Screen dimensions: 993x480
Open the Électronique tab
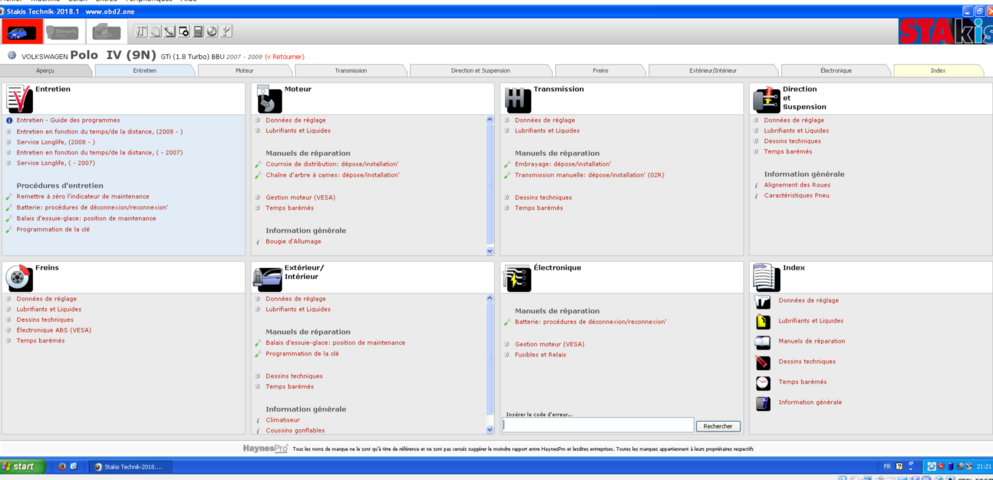click(x=836, y=71)
